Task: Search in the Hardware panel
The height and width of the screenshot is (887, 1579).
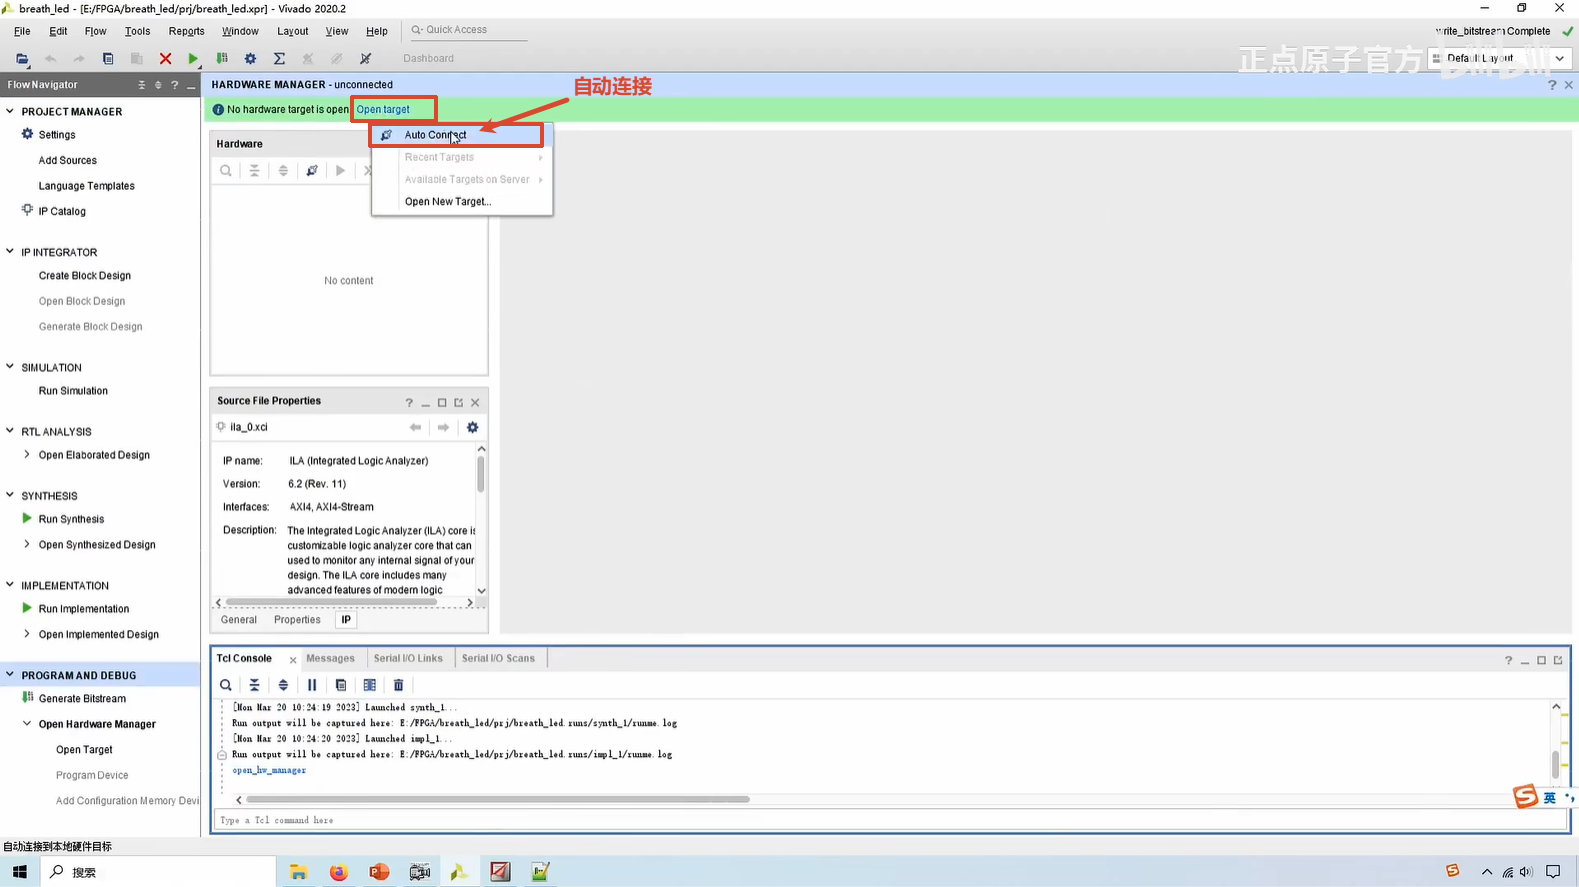Action: (x=226, y=171)
